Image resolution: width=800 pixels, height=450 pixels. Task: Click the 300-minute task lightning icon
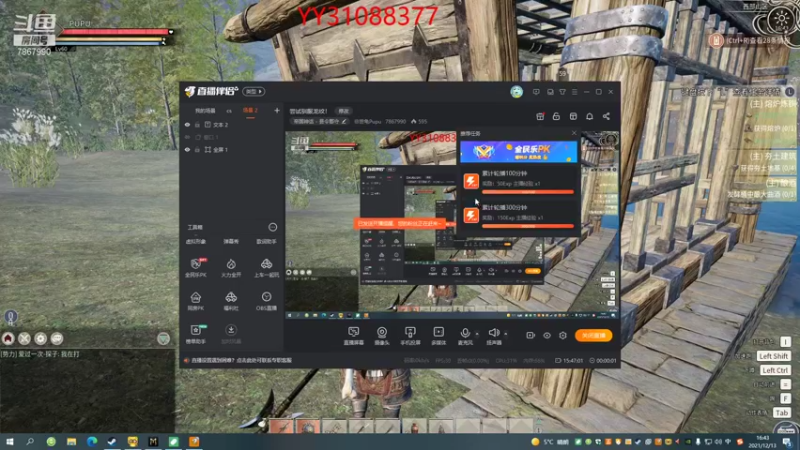pyautogui.click(x=471, y=215)
